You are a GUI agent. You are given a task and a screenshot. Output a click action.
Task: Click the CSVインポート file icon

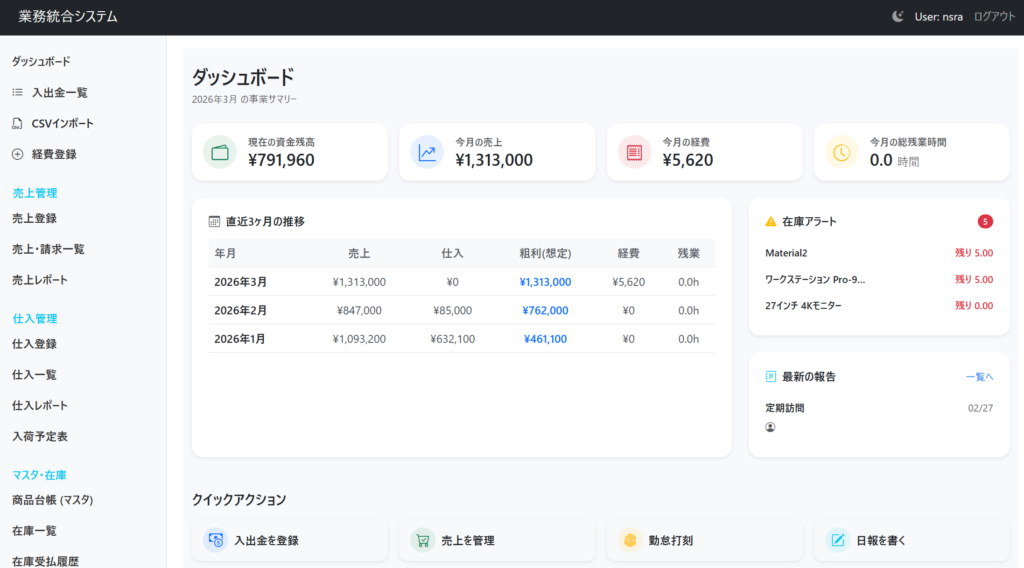17,124
